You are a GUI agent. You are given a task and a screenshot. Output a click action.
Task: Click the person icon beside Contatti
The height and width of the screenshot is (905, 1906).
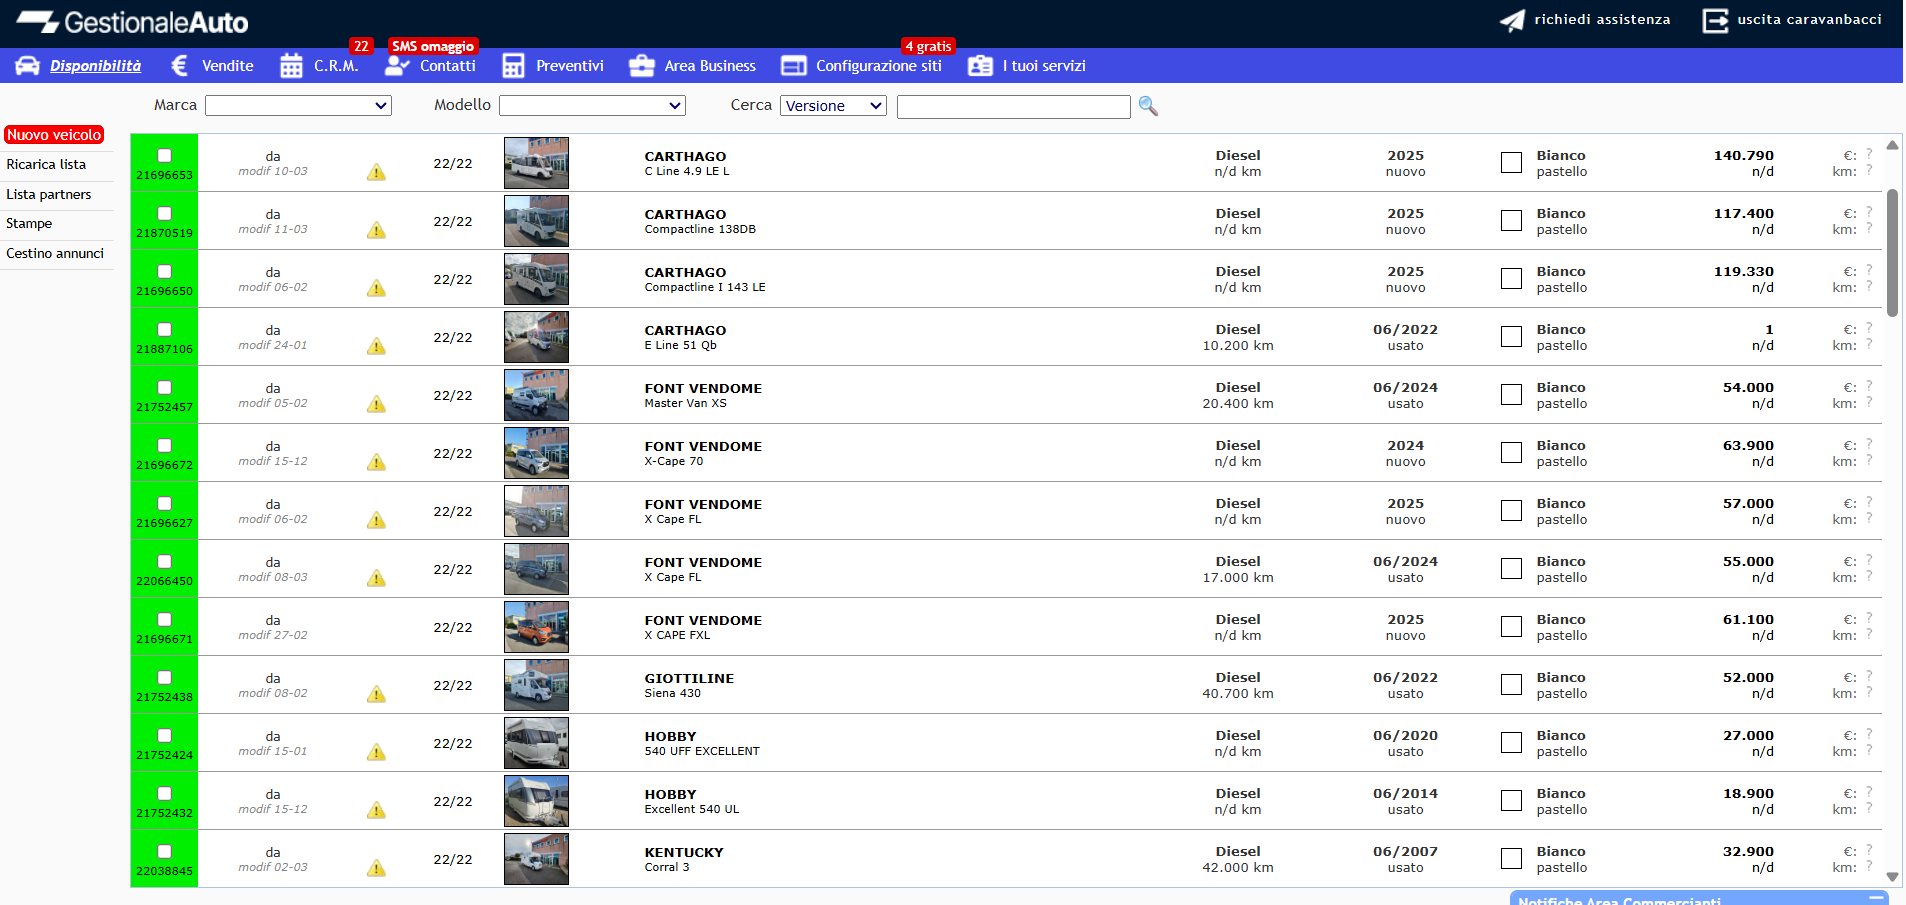pos(397,66)
